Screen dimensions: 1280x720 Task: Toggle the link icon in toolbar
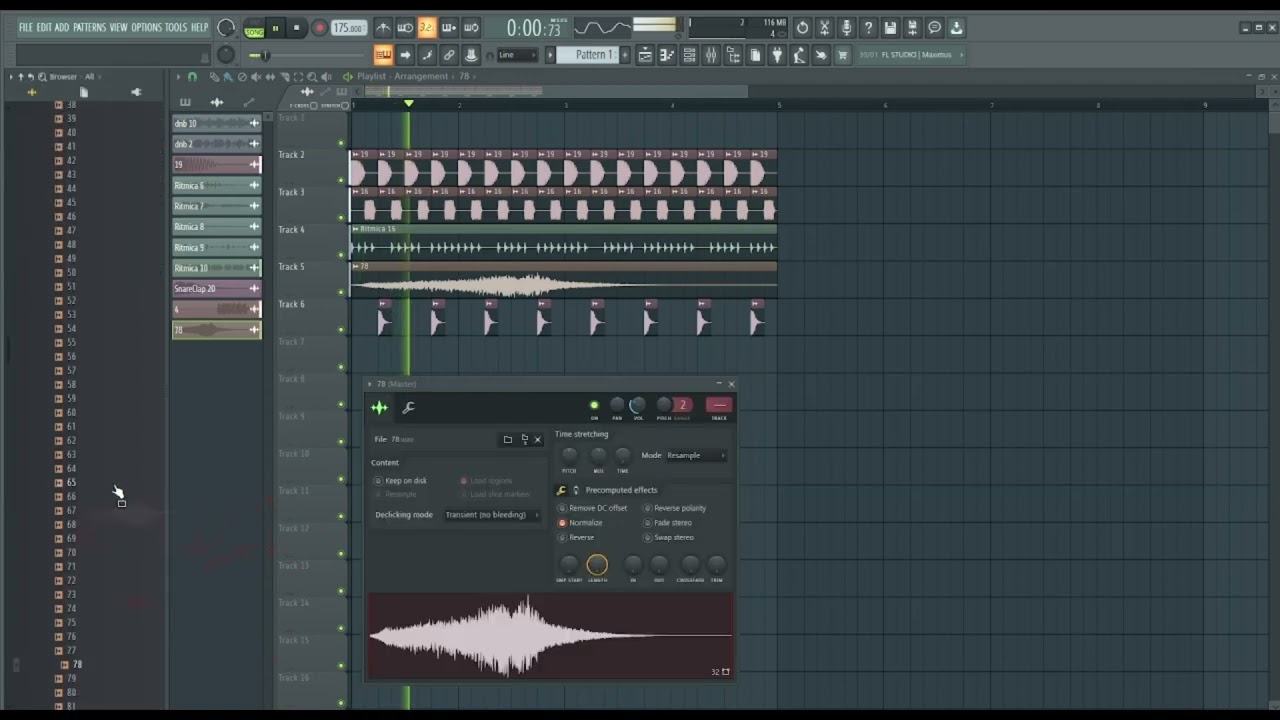tap(449, 55)
